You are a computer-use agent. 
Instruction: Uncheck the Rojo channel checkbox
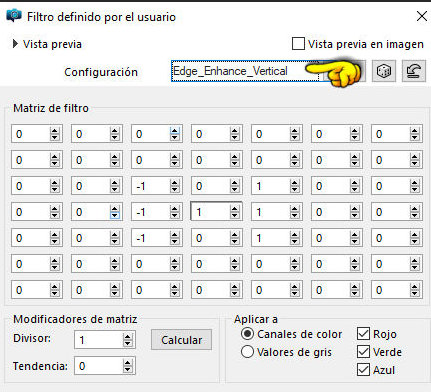[363, 334]
